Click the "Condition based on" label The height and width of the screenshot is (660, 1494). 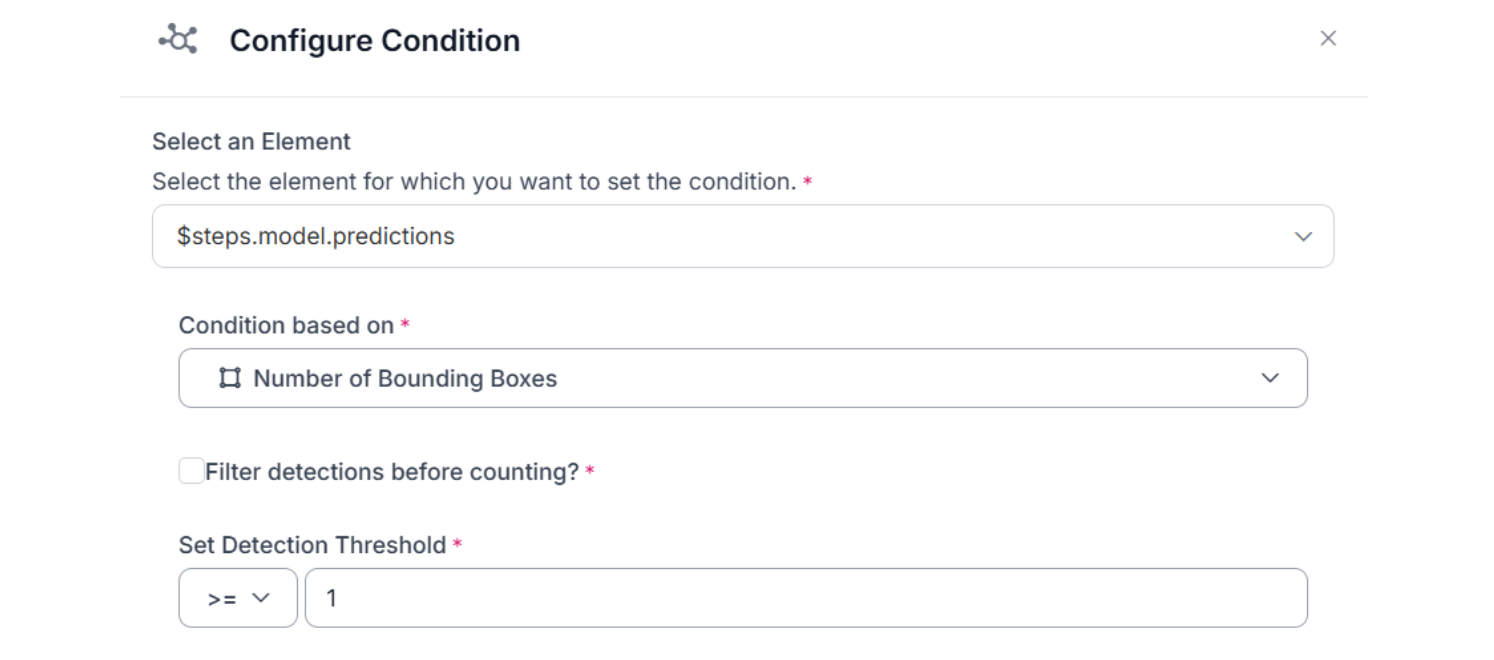click(x=286, y=325)
